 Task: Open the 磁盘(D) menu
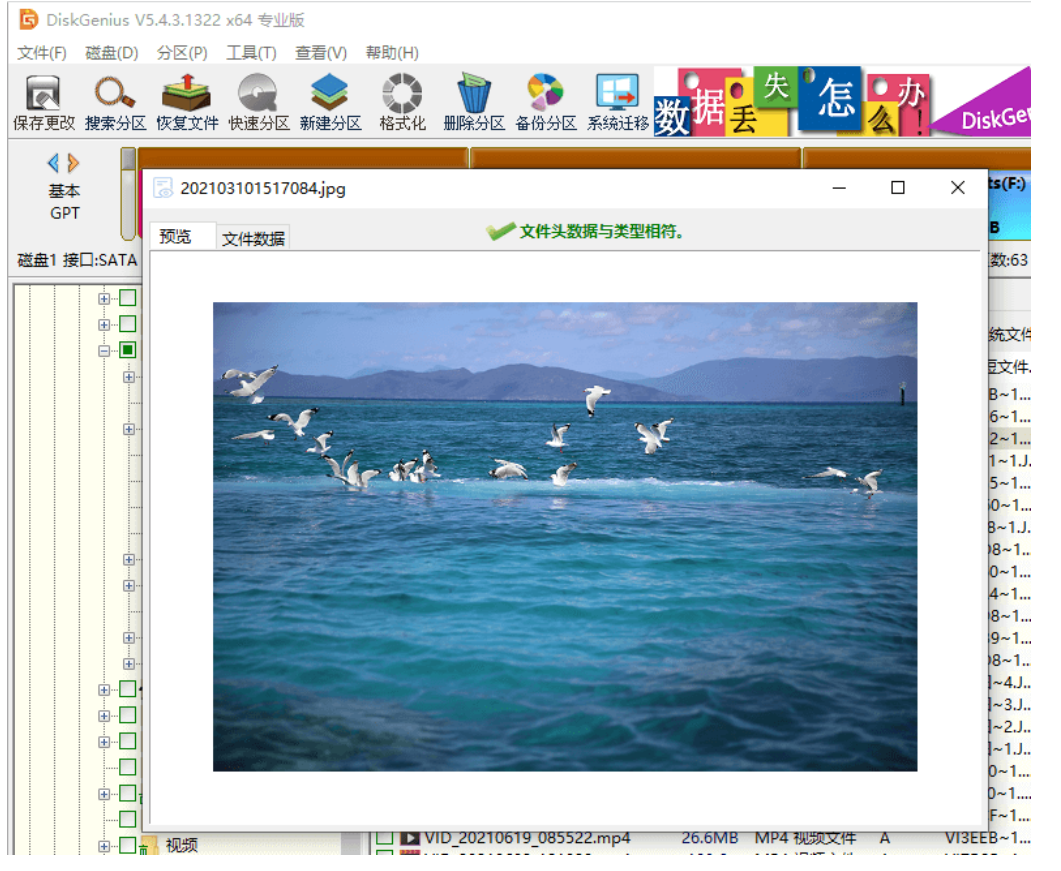click(112, 53)
